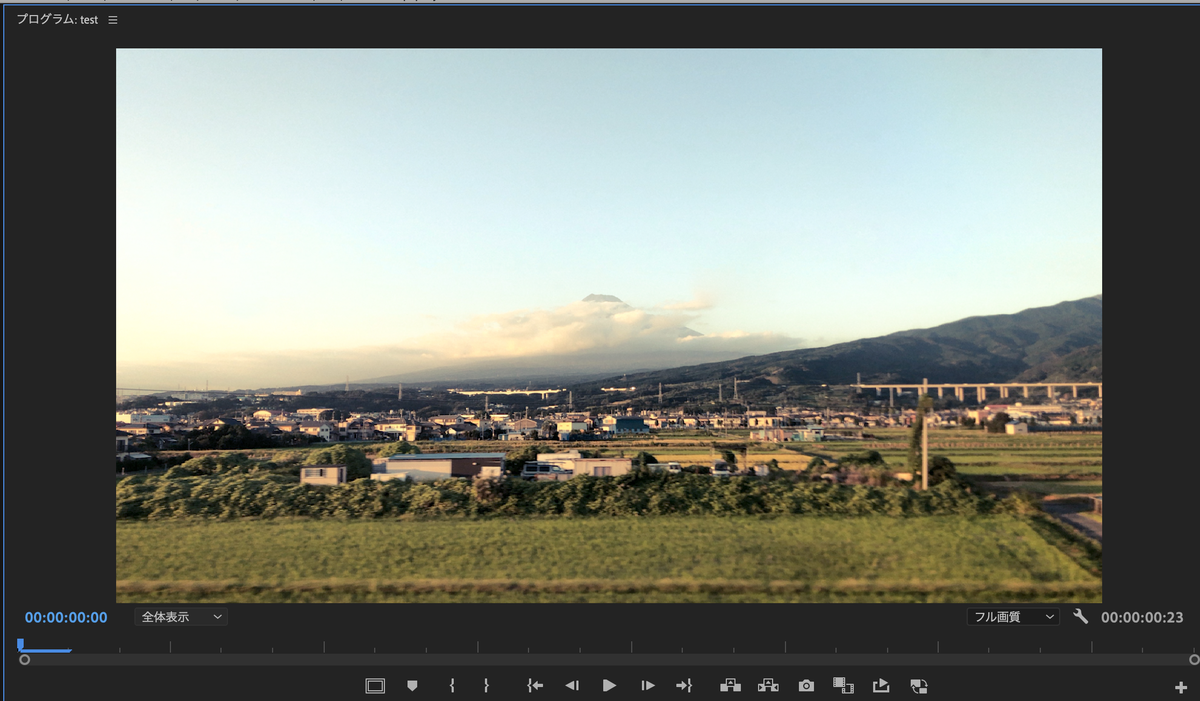The height and width of the screenshot is (701, 1200).
Task: Click the Lift button
Action: pos(731,686)
